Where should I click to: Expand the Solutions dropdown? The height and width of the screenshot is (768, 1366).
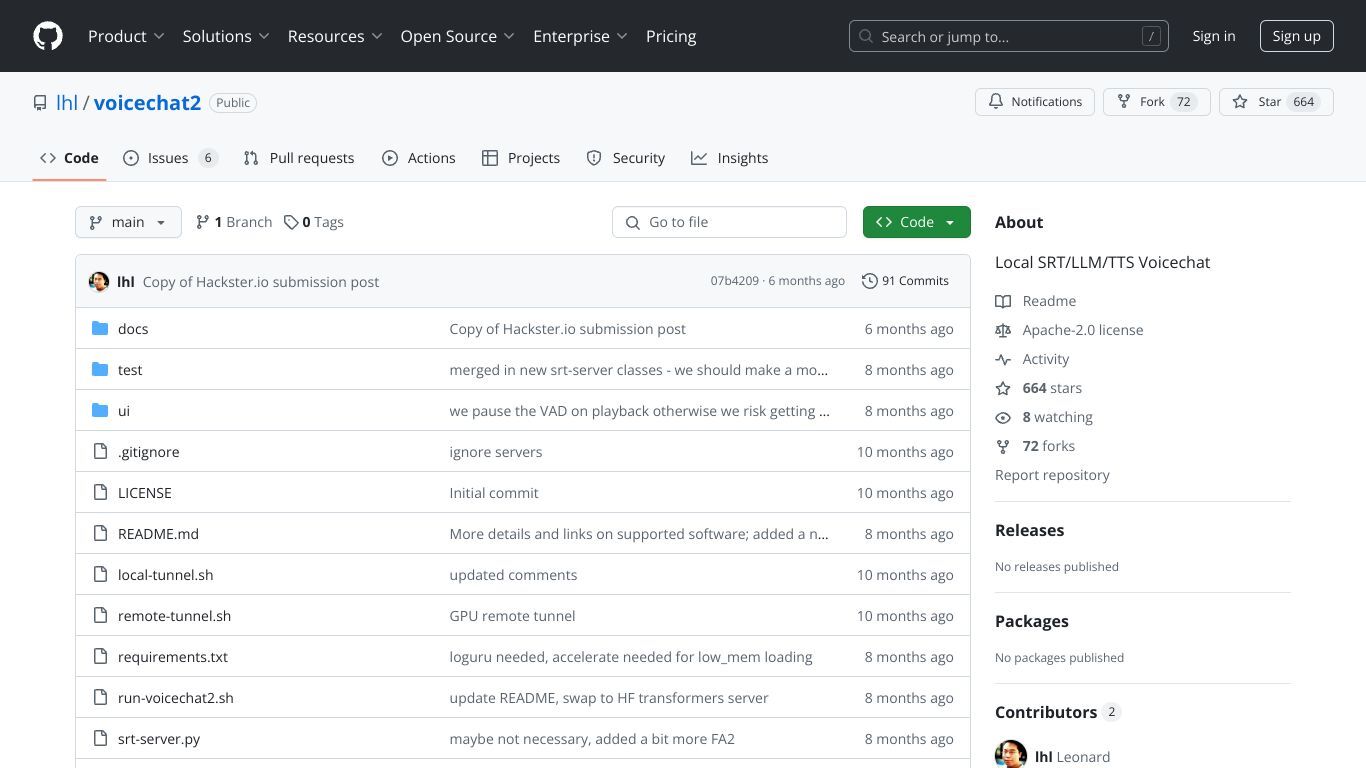(226, 36)
